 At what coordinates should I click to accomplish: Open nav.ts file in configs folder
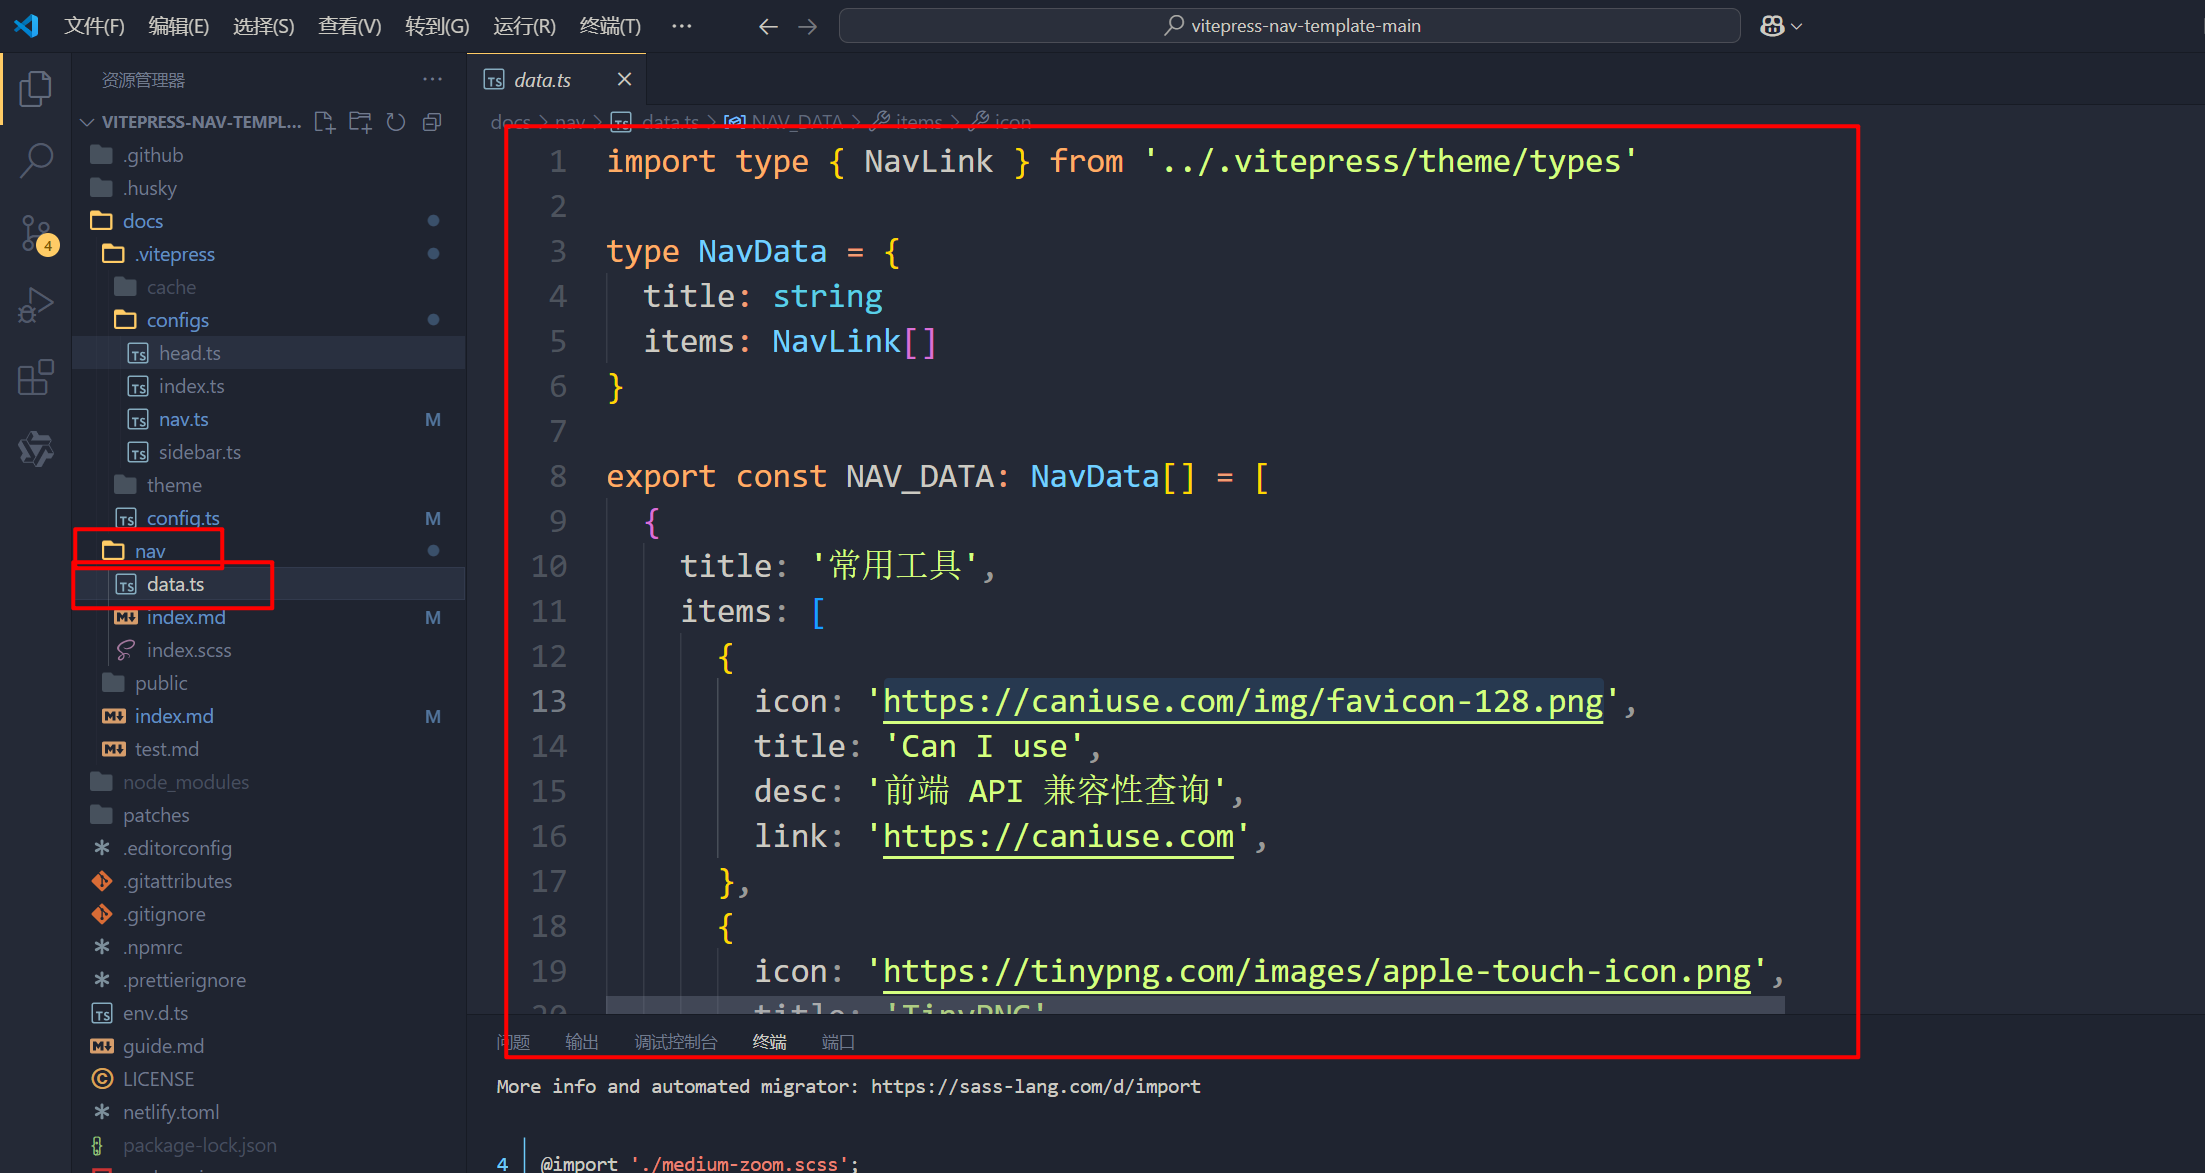(183, 419)
